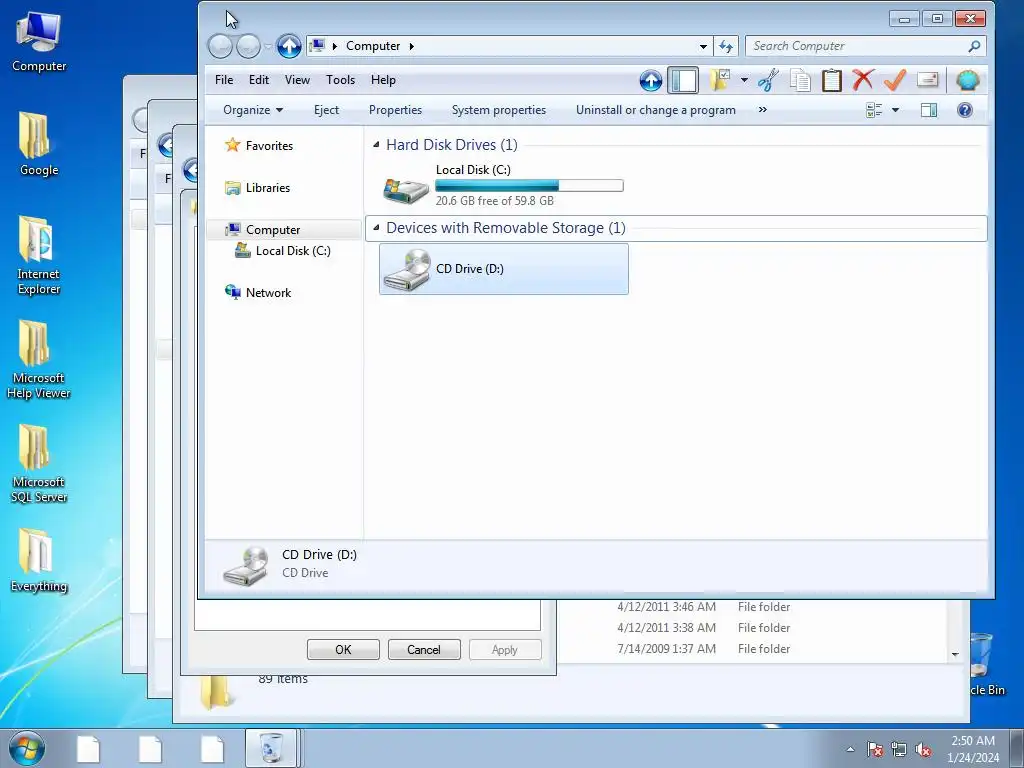The image size is (1024, 768).
Task: Collapse Devices with Removable Storage group
Action: 376,227
